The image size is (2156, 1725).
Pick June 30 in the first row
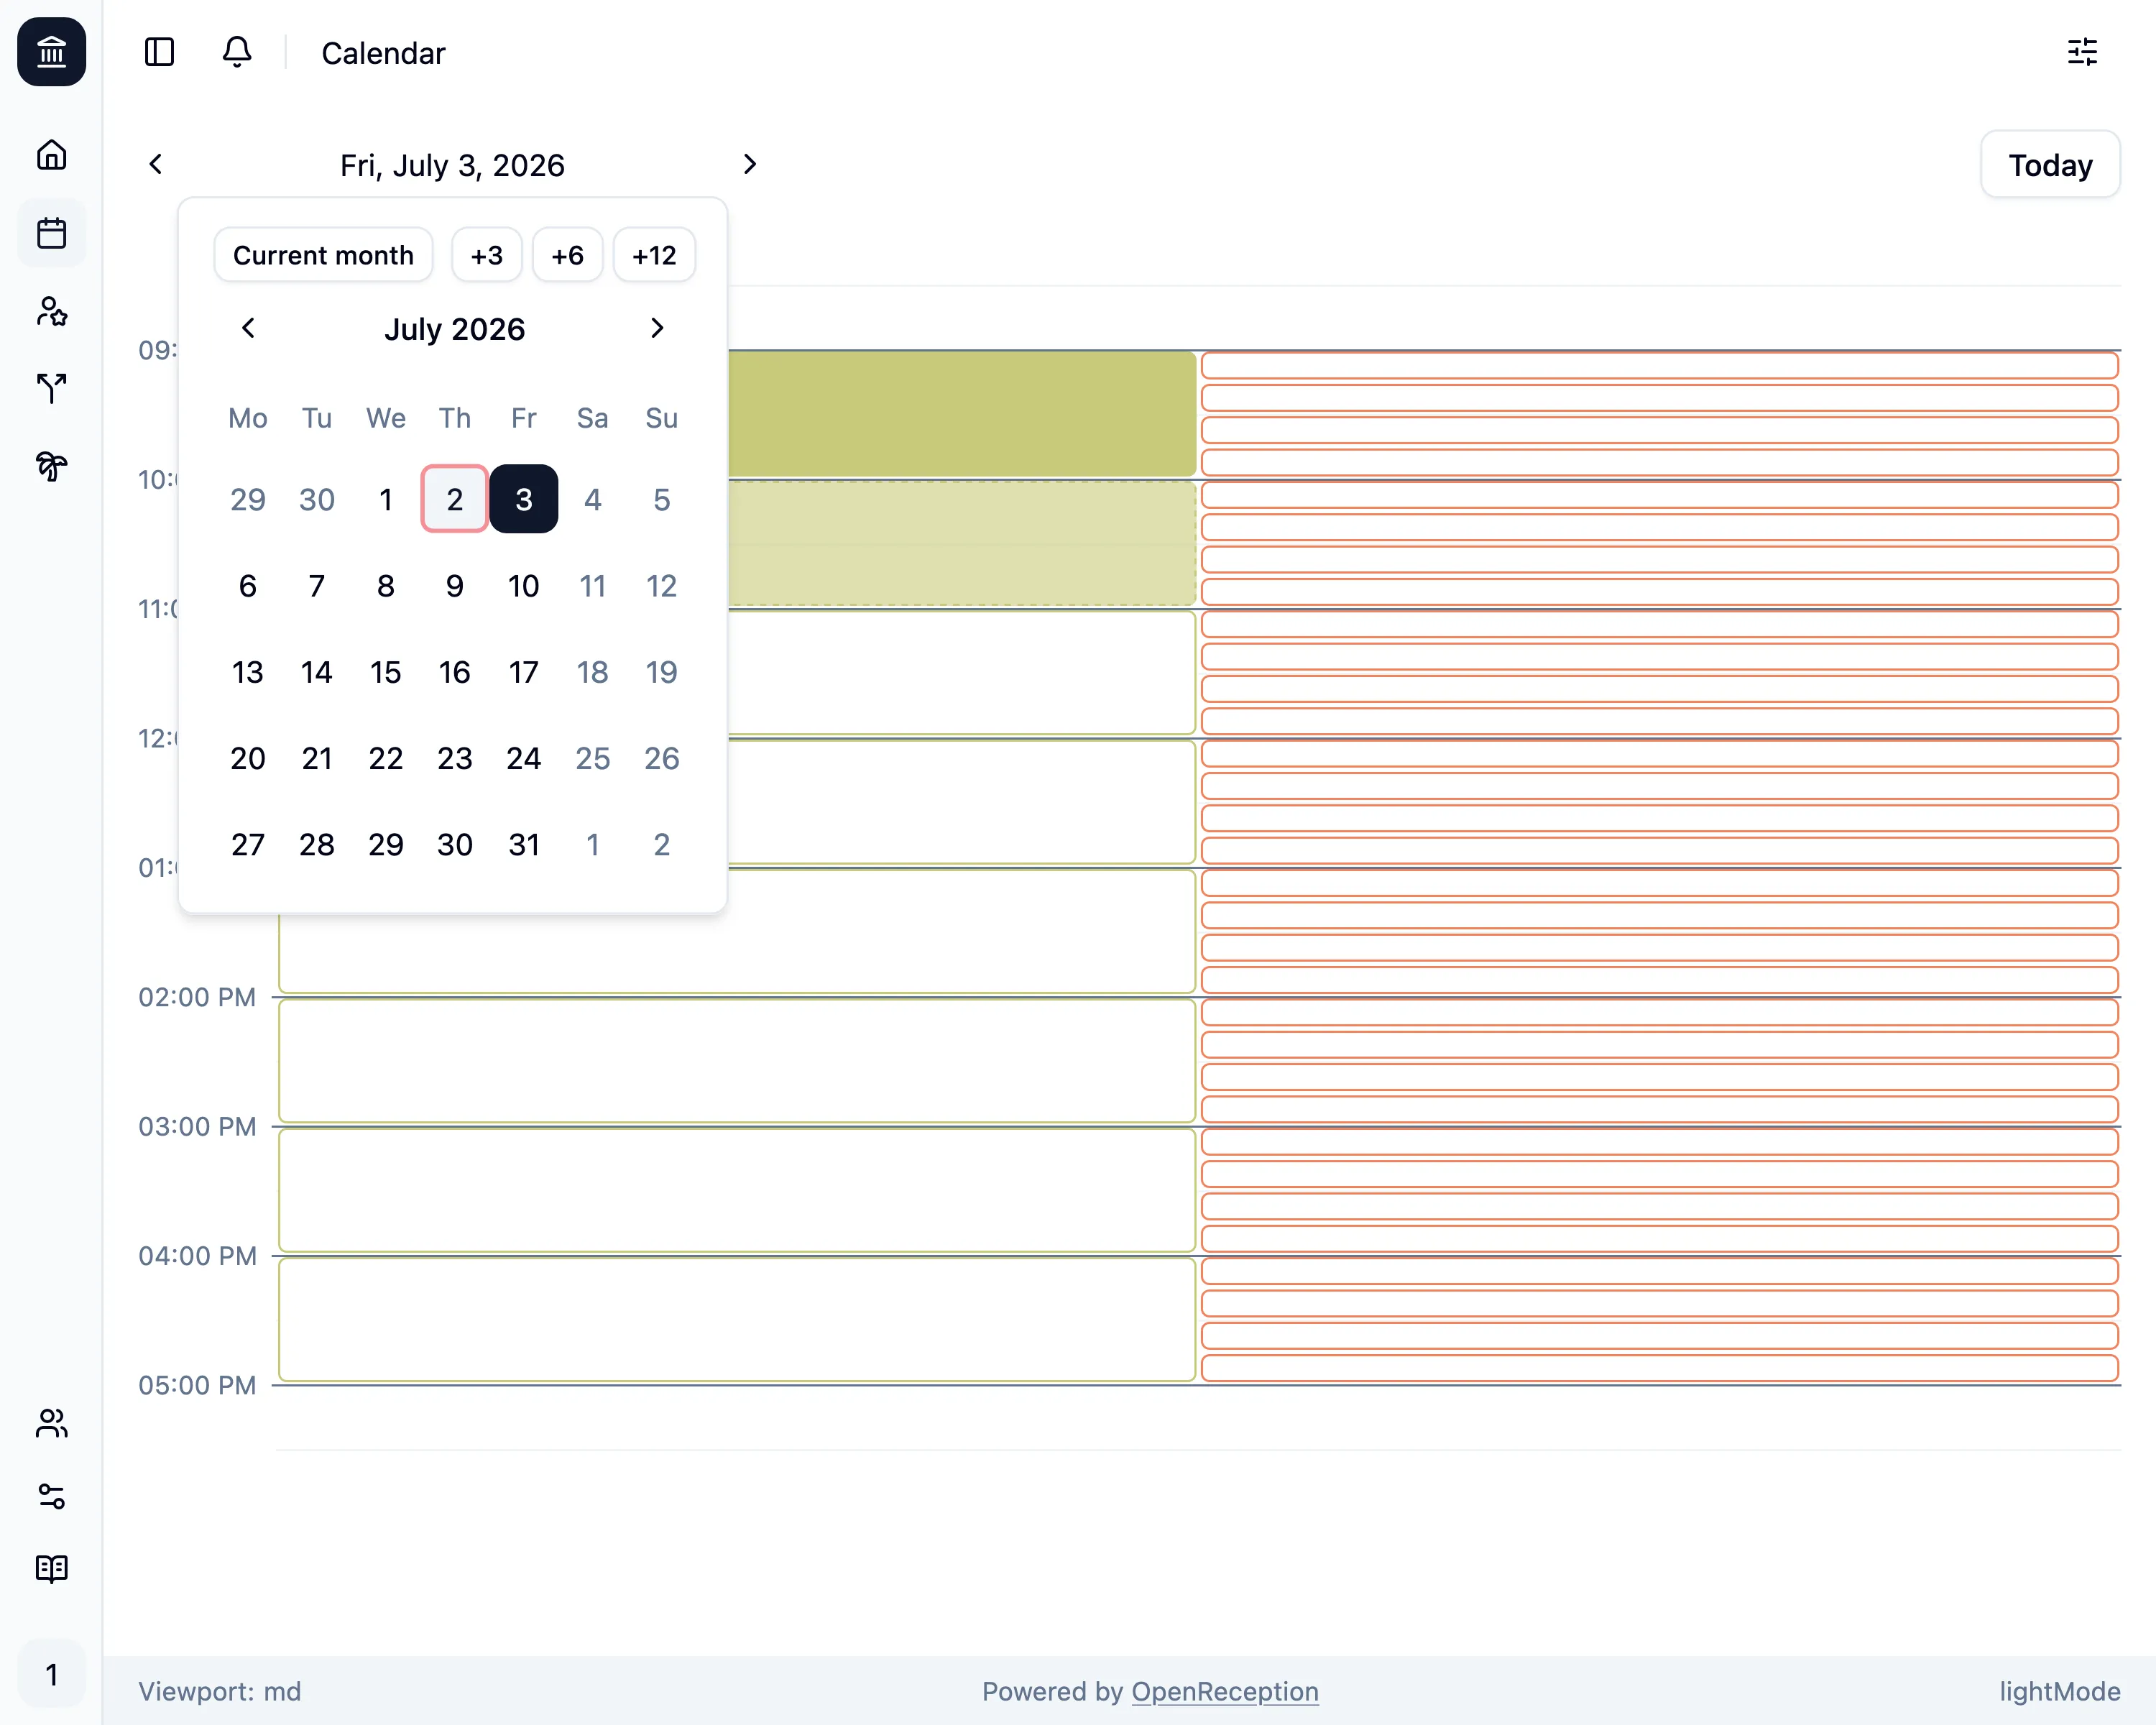click(317, 499)
